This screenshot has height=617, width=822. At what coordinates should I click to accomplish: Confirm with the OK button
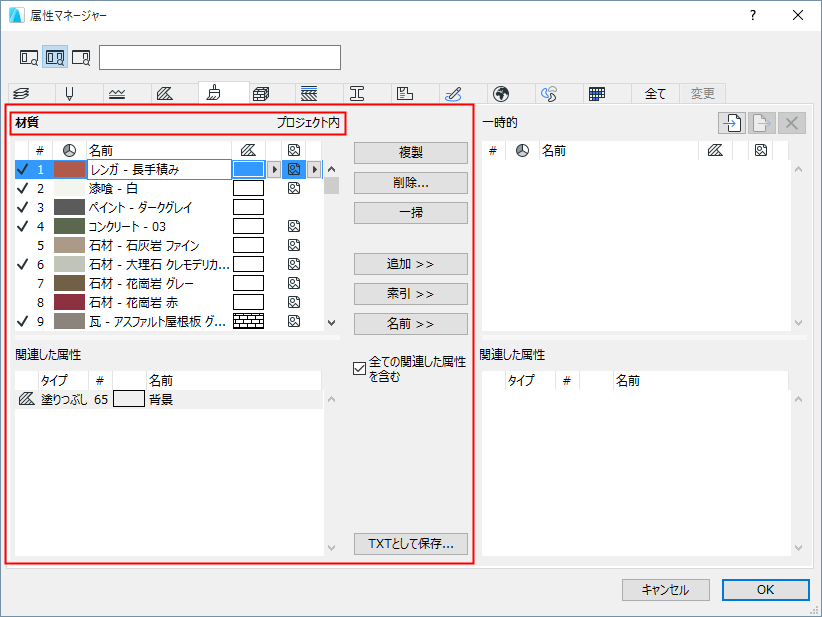pos(765,590)
